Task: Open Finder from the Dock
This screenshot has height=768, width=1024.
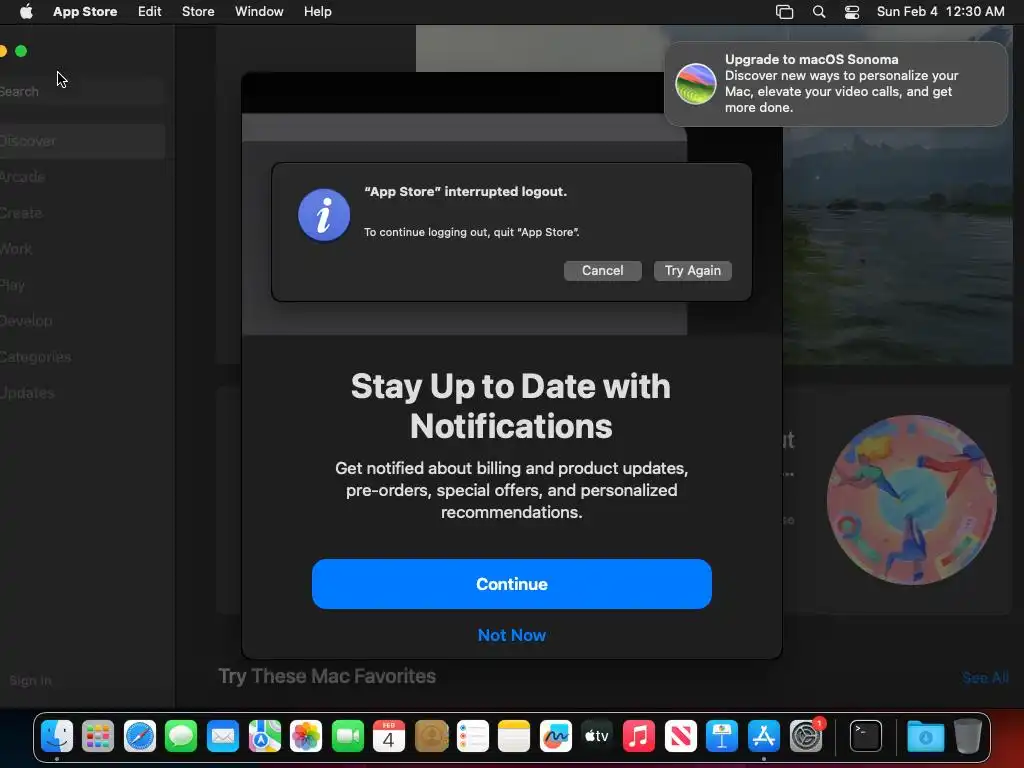Action: pyautogui.click(x=57, y=737)
